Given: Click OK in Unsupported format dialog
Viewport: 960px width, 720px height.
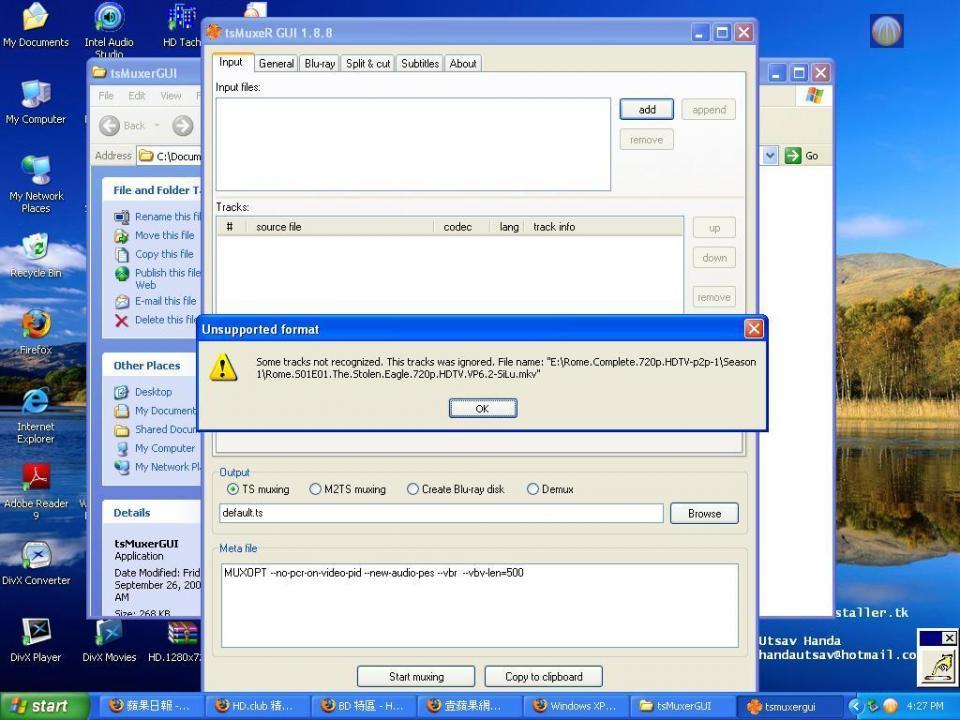Looking at the screenshot, I should click(x=482, y=408).
